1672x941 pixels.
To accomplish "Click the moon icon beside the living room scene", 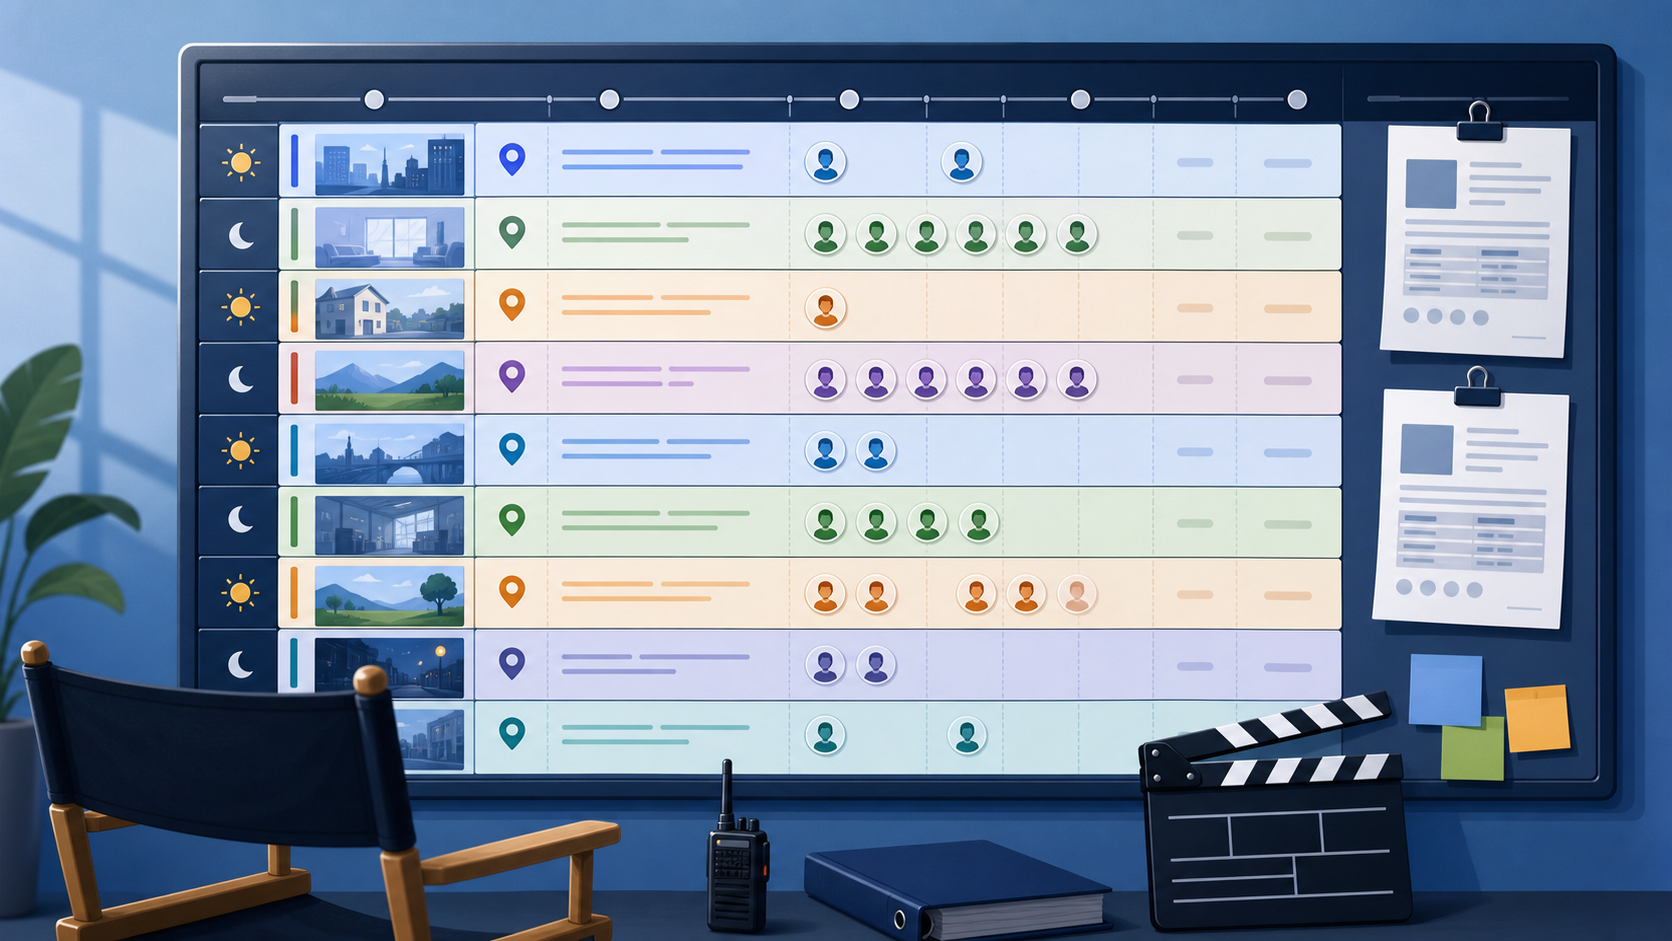I will (x=241, y=235).
